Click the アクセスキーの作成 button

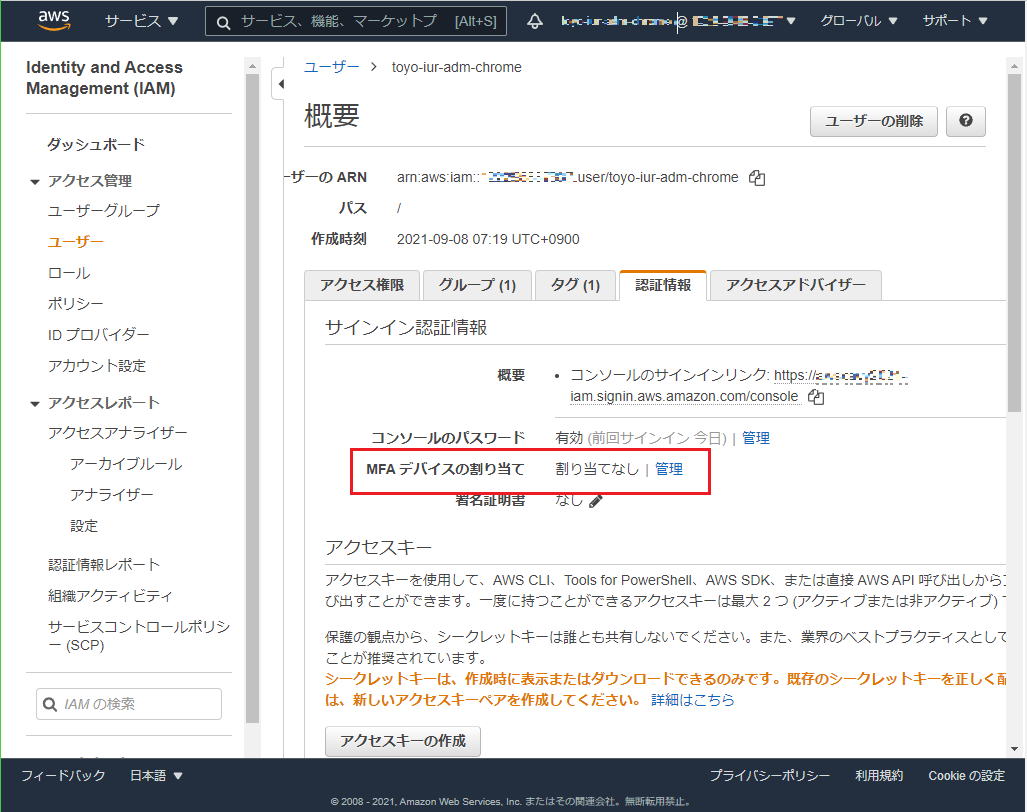tap(402, 741)
